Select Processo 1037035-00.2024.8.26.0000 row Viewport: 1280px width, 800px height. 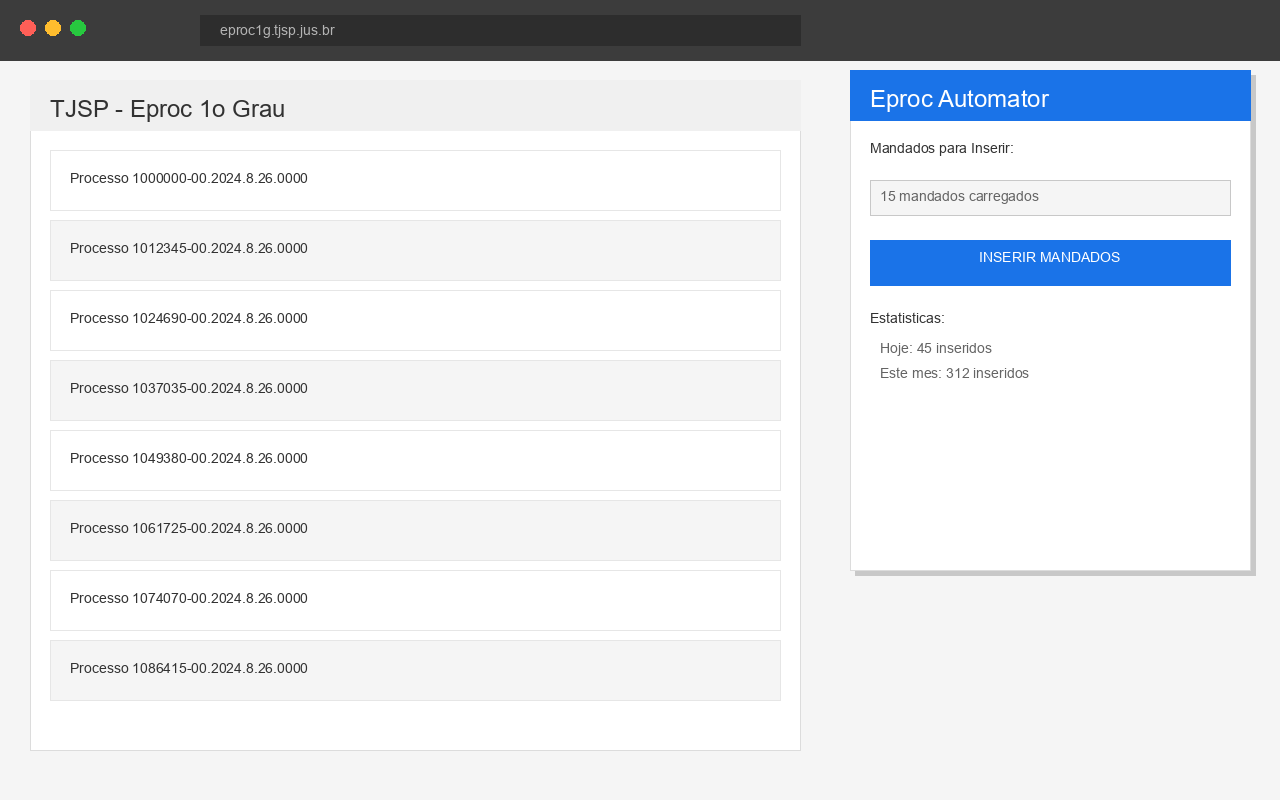click(x=415, y=390)
